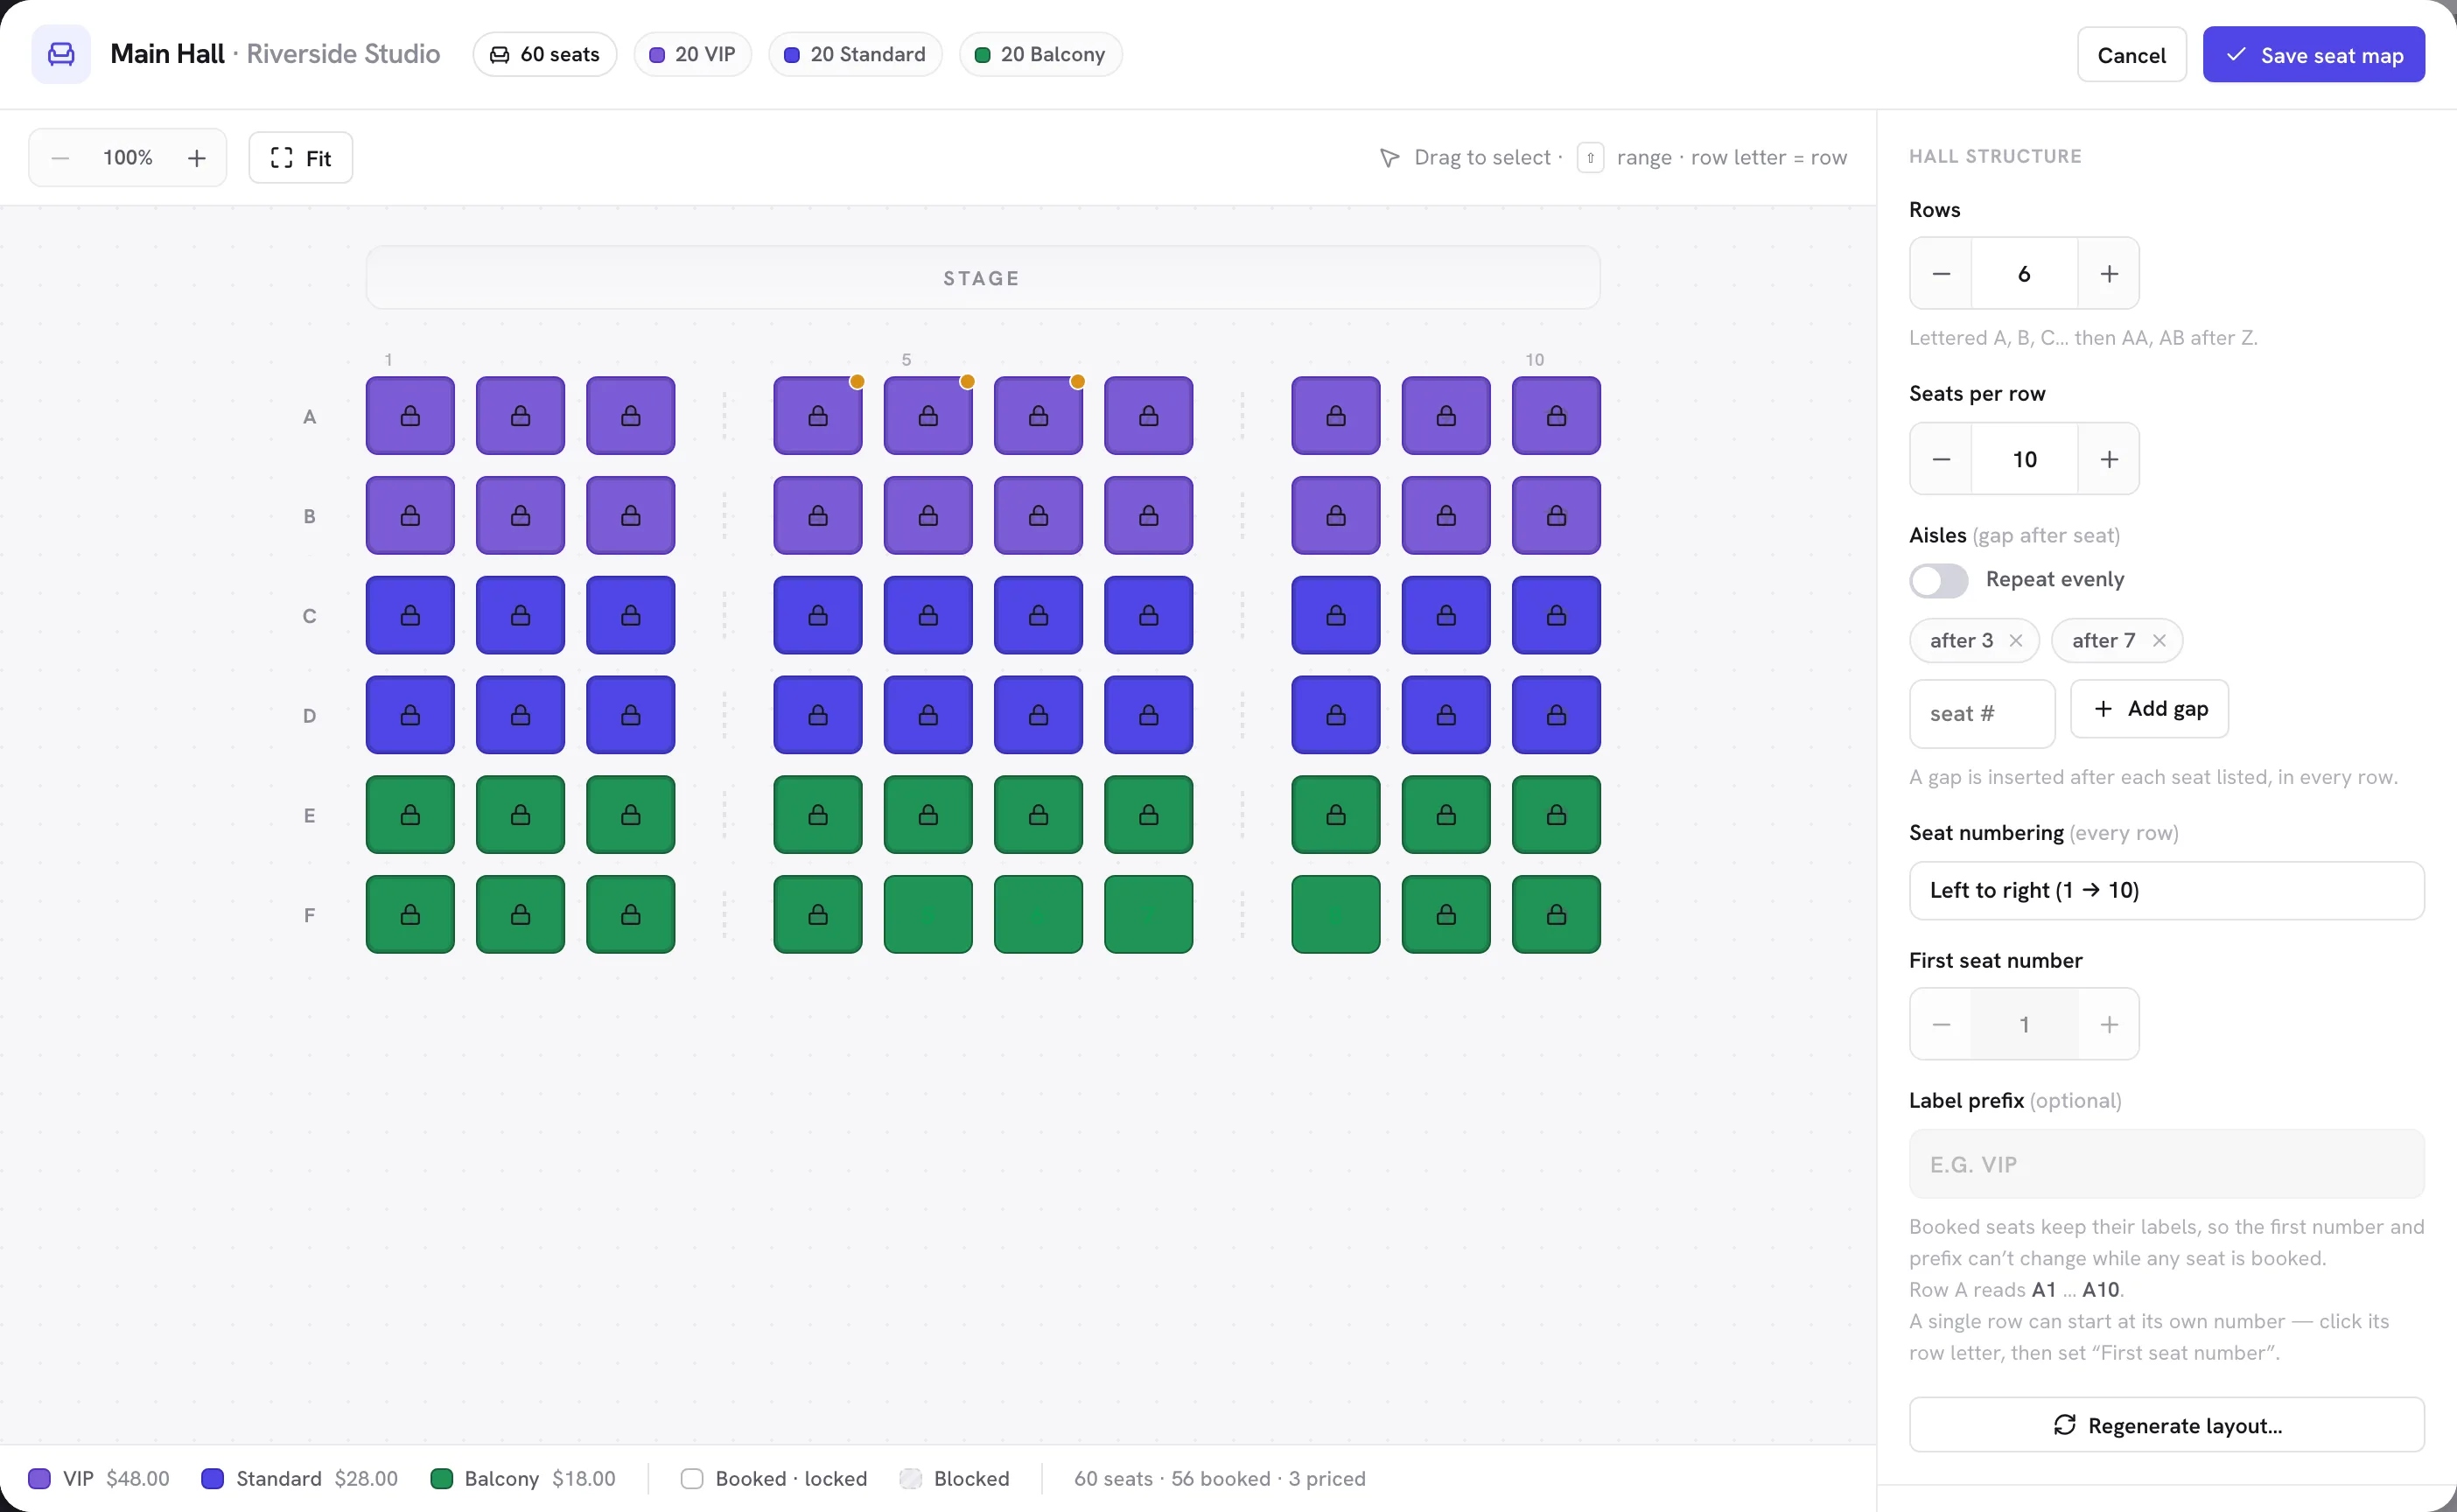Select row A by its letter
The image size is (2457, 1512).
310,417
